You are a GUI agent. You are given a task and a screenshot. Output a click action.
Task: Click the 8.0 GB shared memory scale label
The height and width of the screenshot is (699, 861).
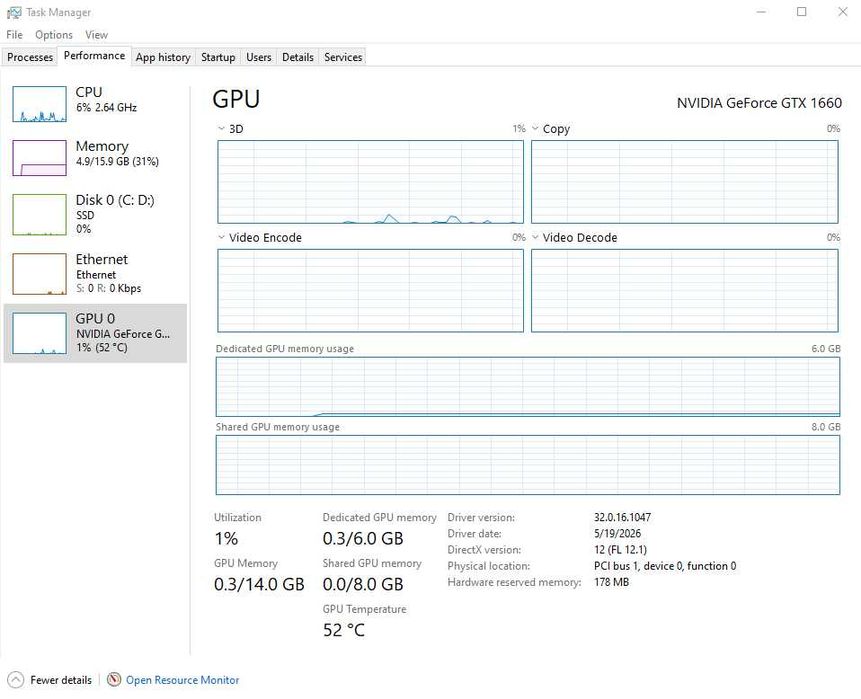[x=826, y=427]
